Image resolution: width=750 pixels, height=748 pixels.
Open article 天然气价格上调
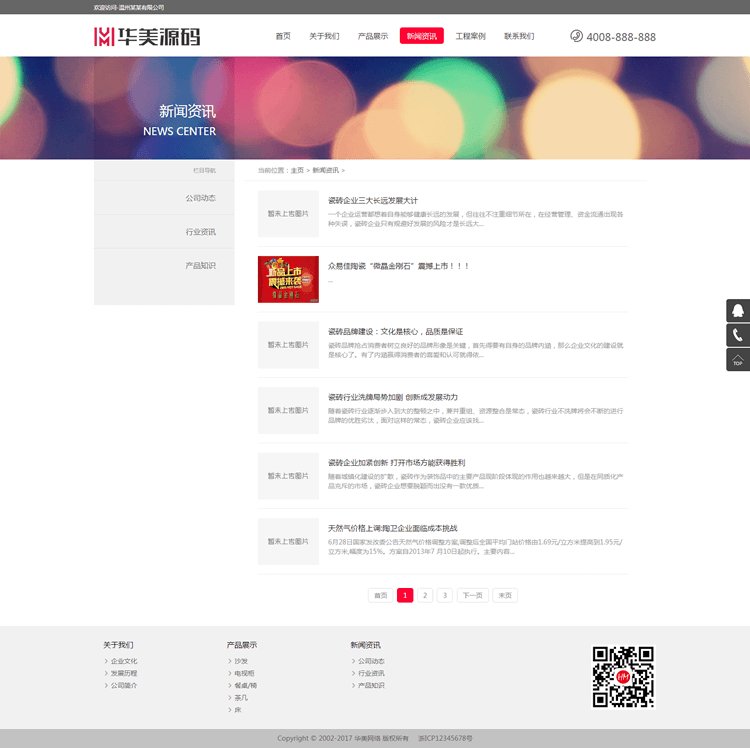pos(392,528)
